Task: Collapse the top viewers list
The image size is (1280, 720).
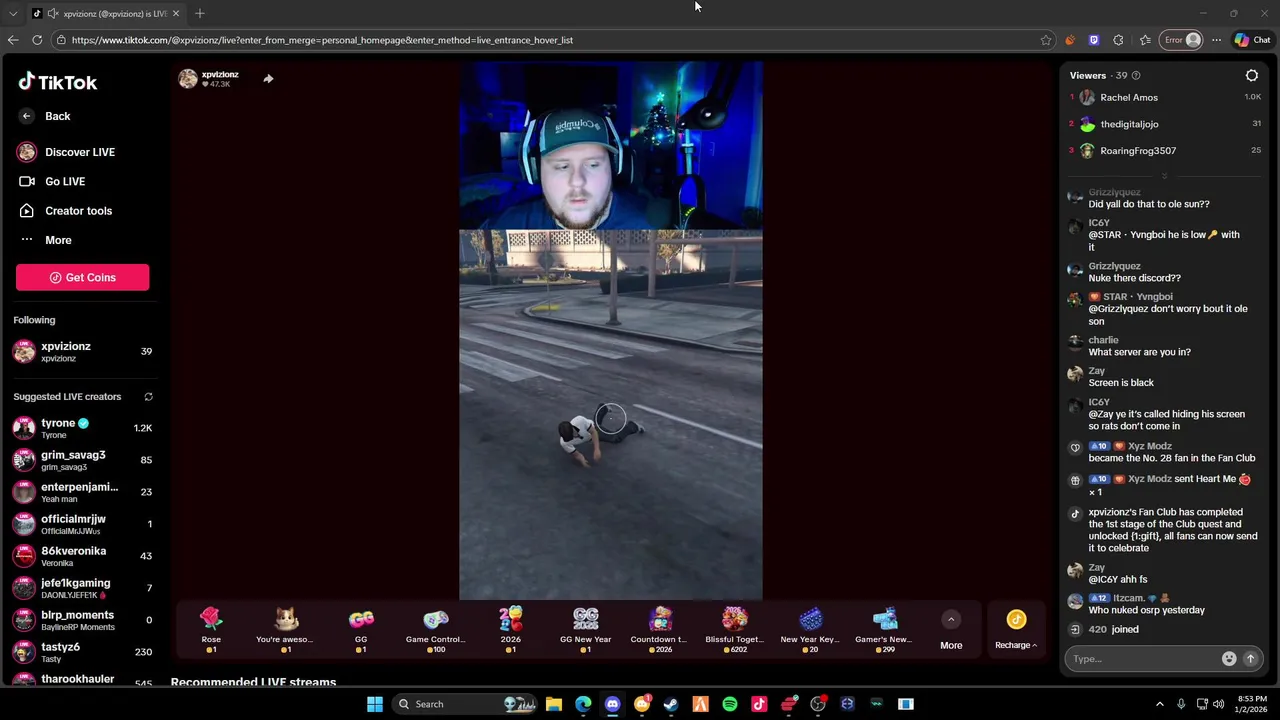Action: pyautogui.click(x=1164, y=176)
